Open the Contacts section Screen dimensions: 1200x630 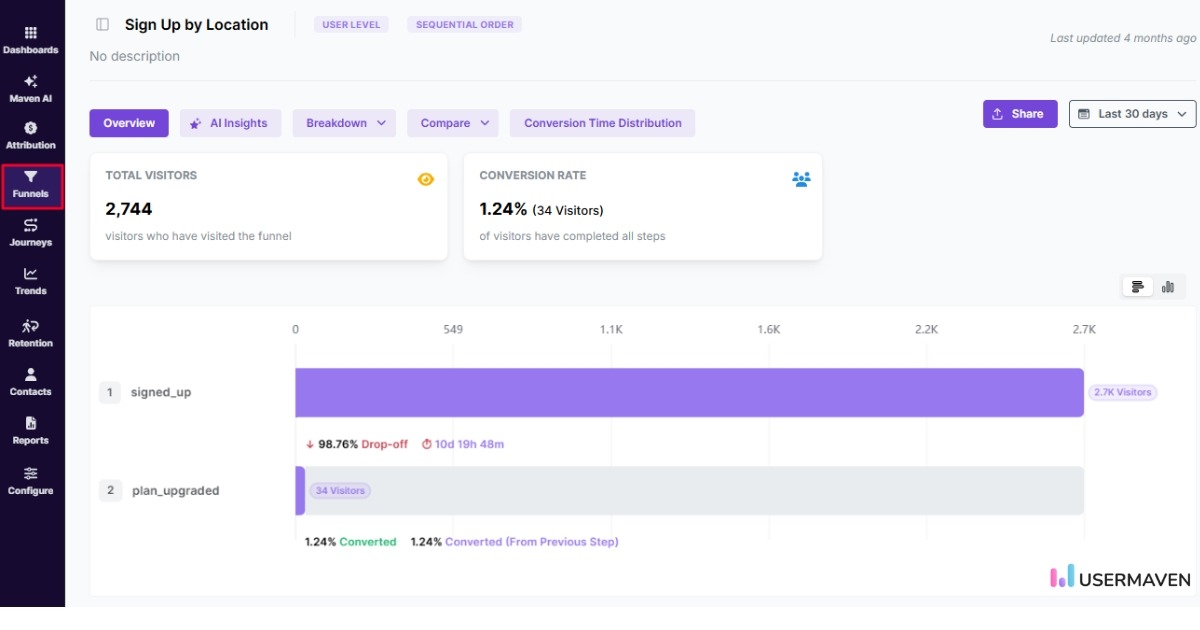click(31, 384)
